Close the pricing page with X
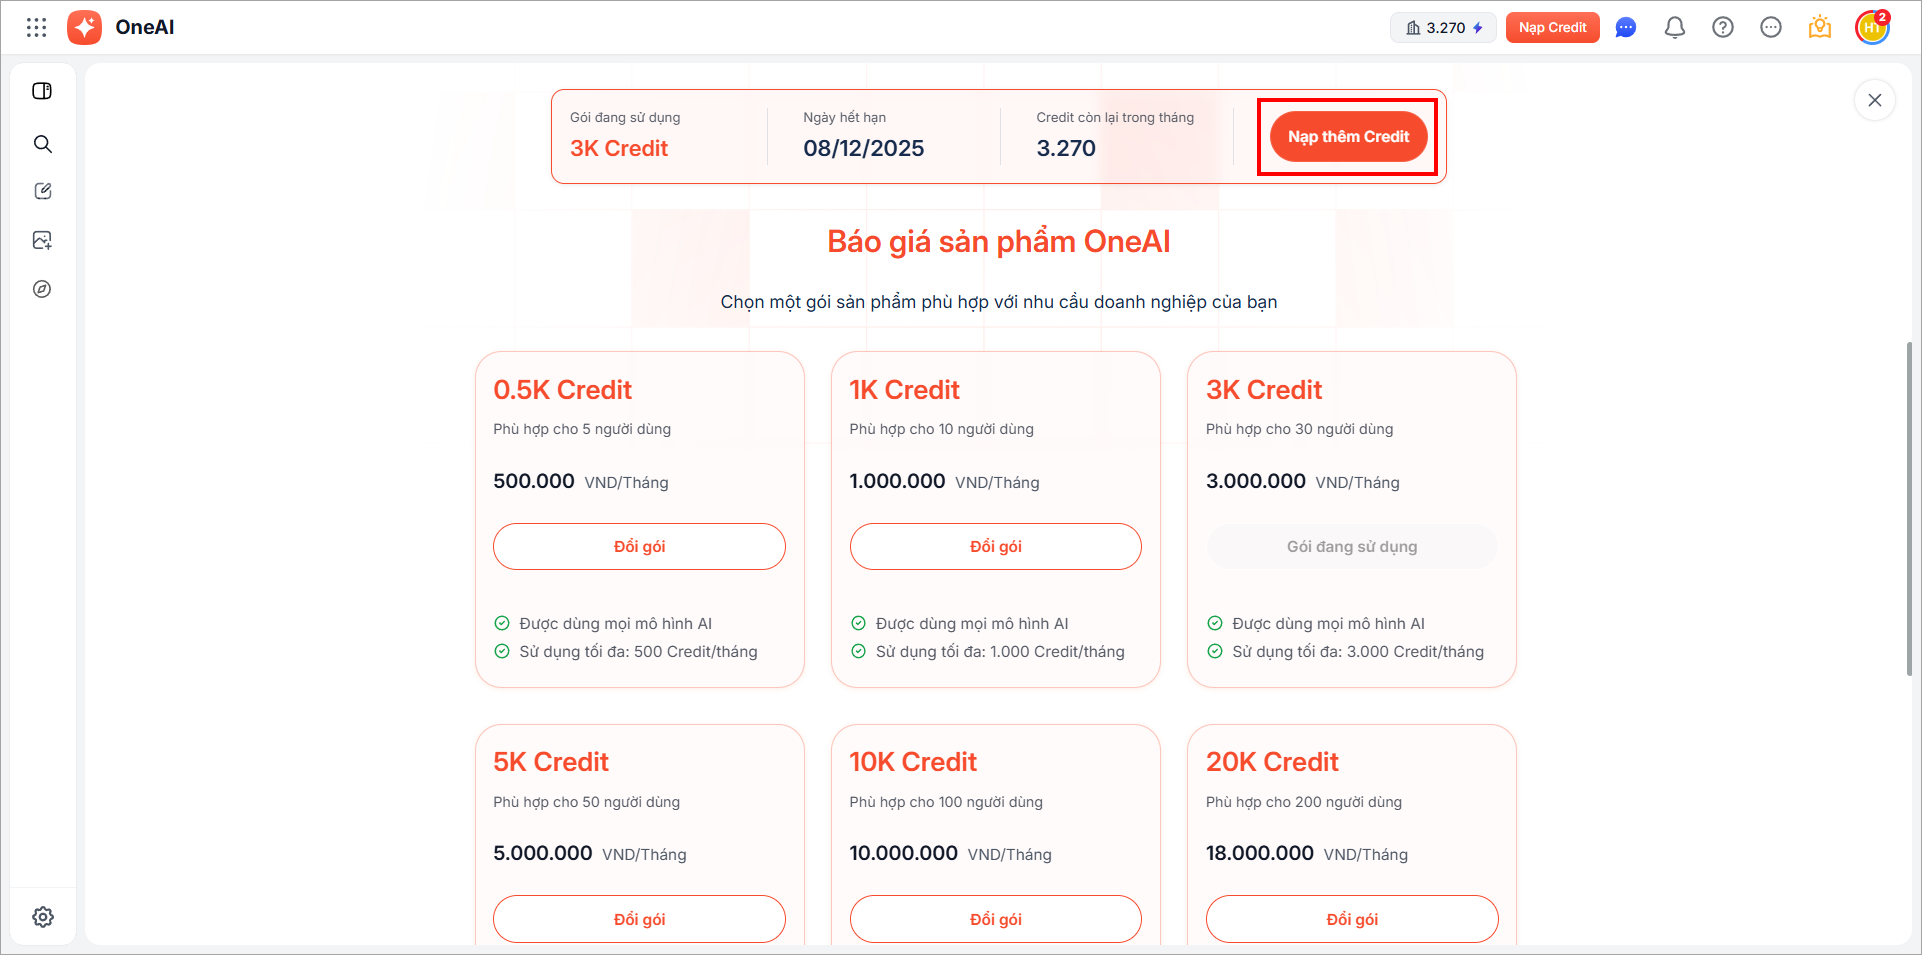 tap(1874, 100)
